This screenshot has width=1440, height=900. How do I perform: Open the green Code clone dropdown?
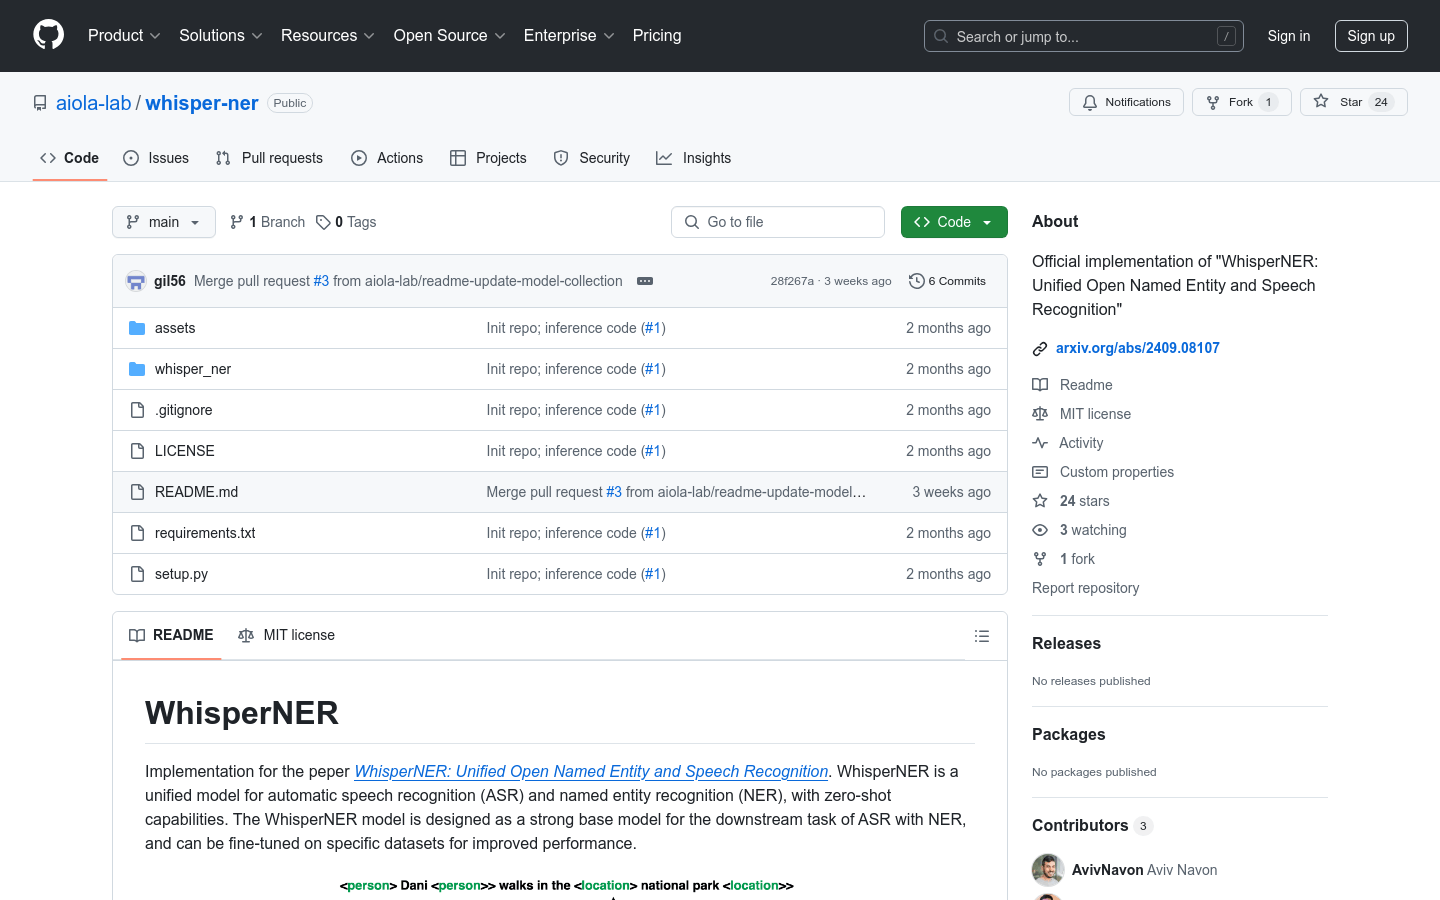pos(954,222)
